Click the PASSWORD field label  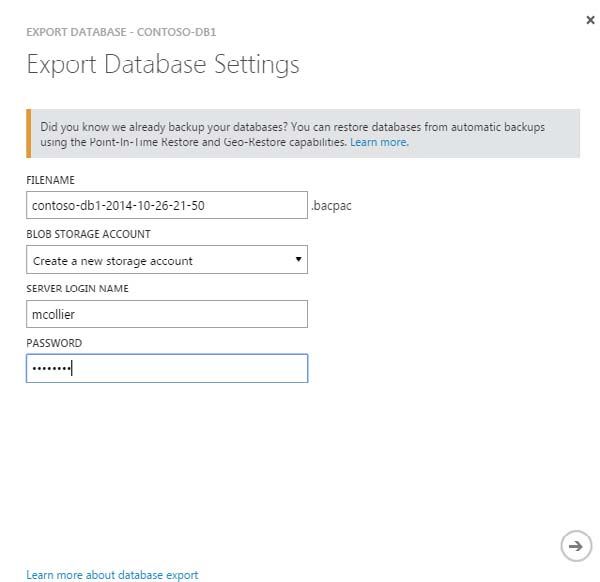tap(54, 343)
